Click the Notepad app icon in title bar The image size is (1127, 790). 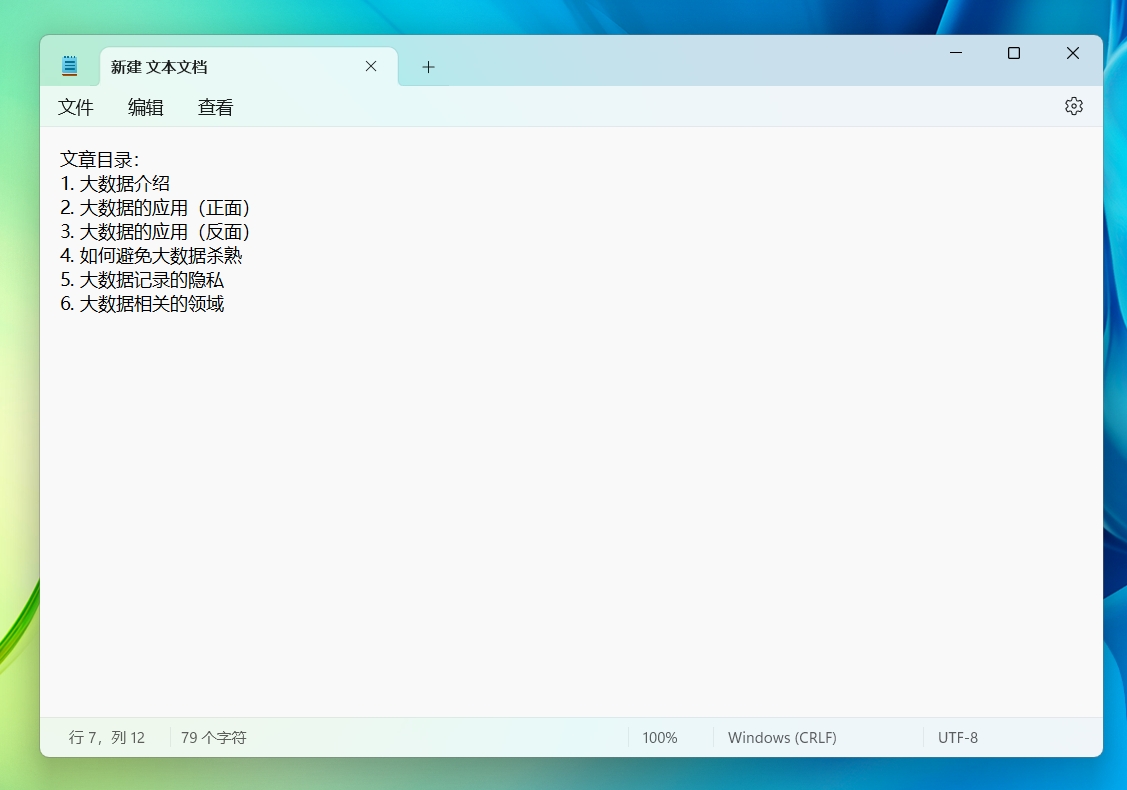click(69, 66)
